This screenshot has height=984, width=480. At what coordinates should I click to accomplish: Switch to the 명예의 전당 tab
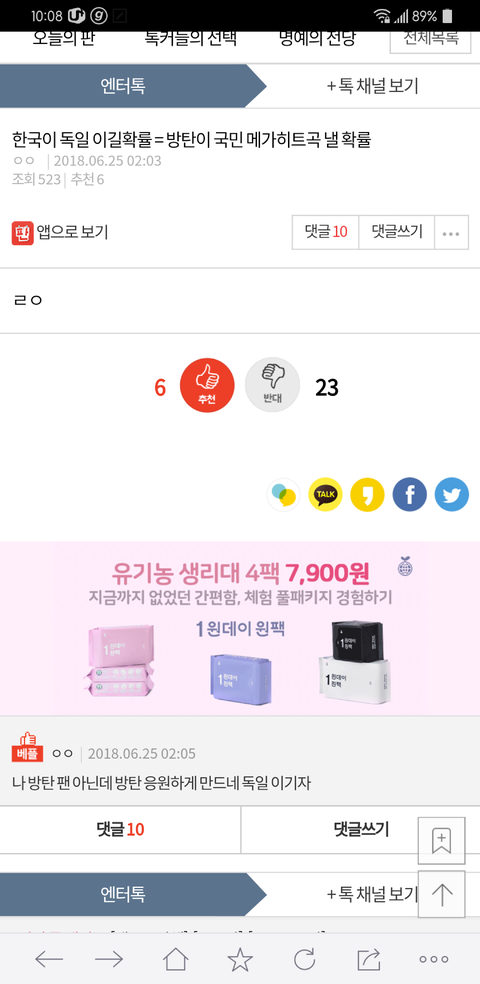click(317, 39)
